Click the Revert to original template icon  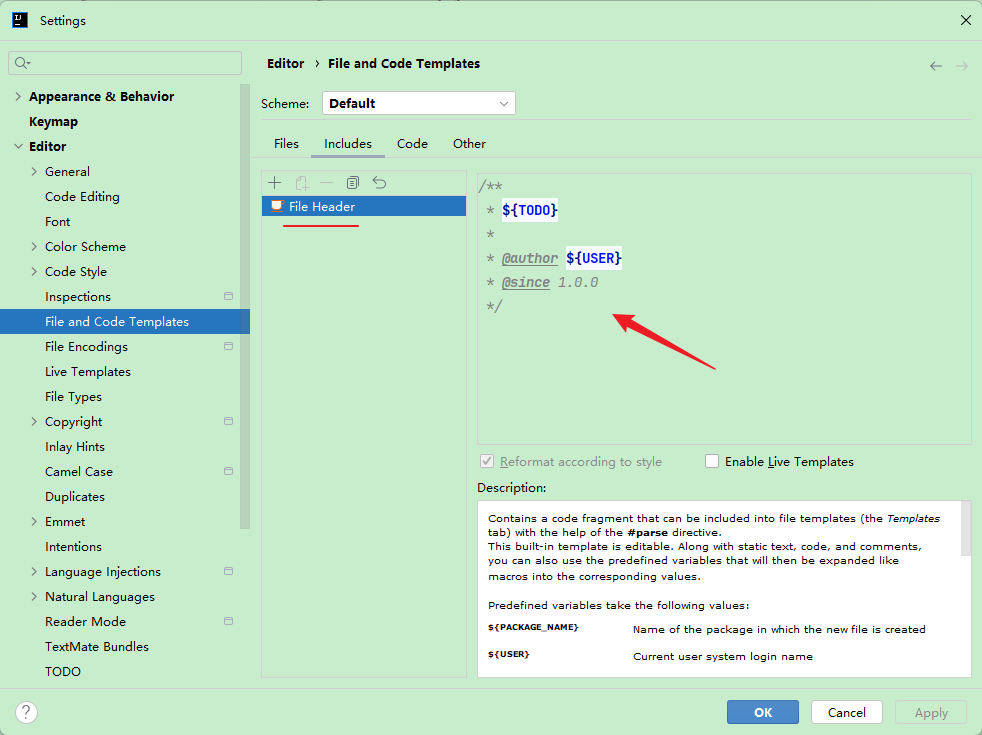point(379,183)
